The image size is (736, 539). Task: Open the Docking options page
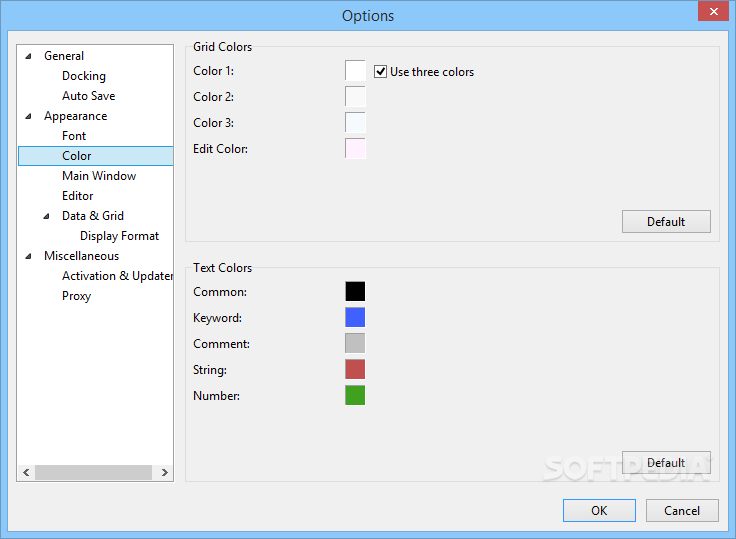(84, 76)
